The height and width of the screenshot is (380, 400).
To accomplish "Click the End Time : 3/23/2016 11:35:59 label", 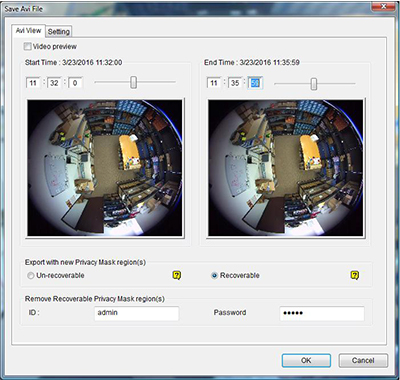I will [252, 62].
